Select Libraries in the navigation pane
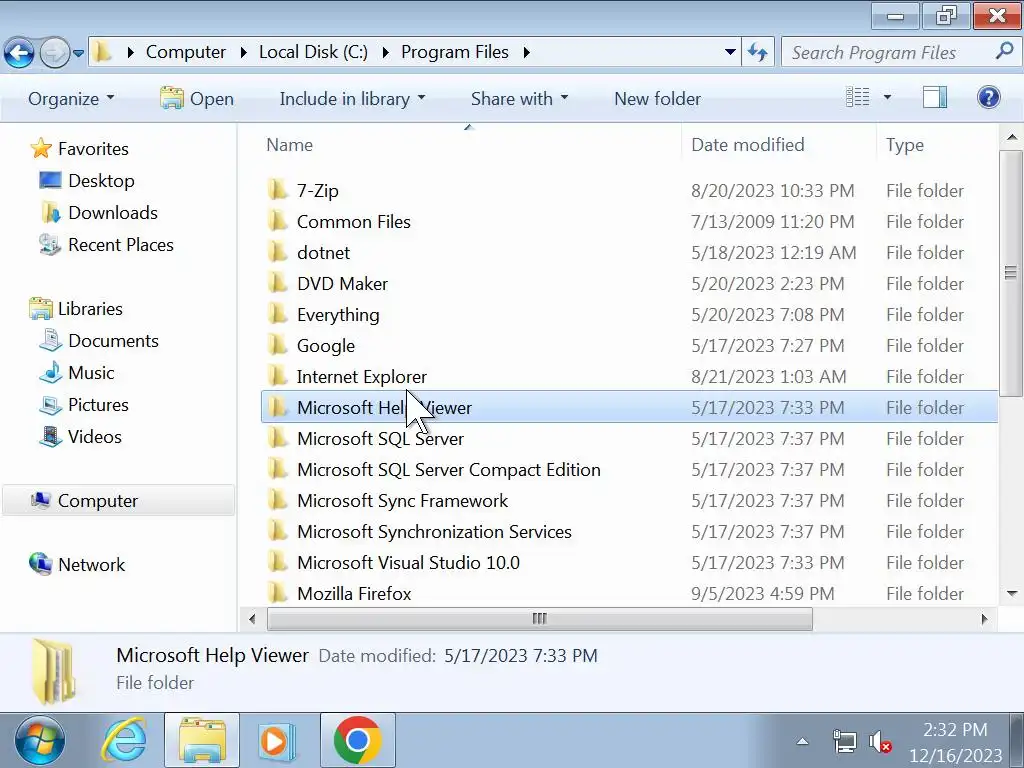The width and height of the screenshot is (1024, 768). tap(76, 309)
